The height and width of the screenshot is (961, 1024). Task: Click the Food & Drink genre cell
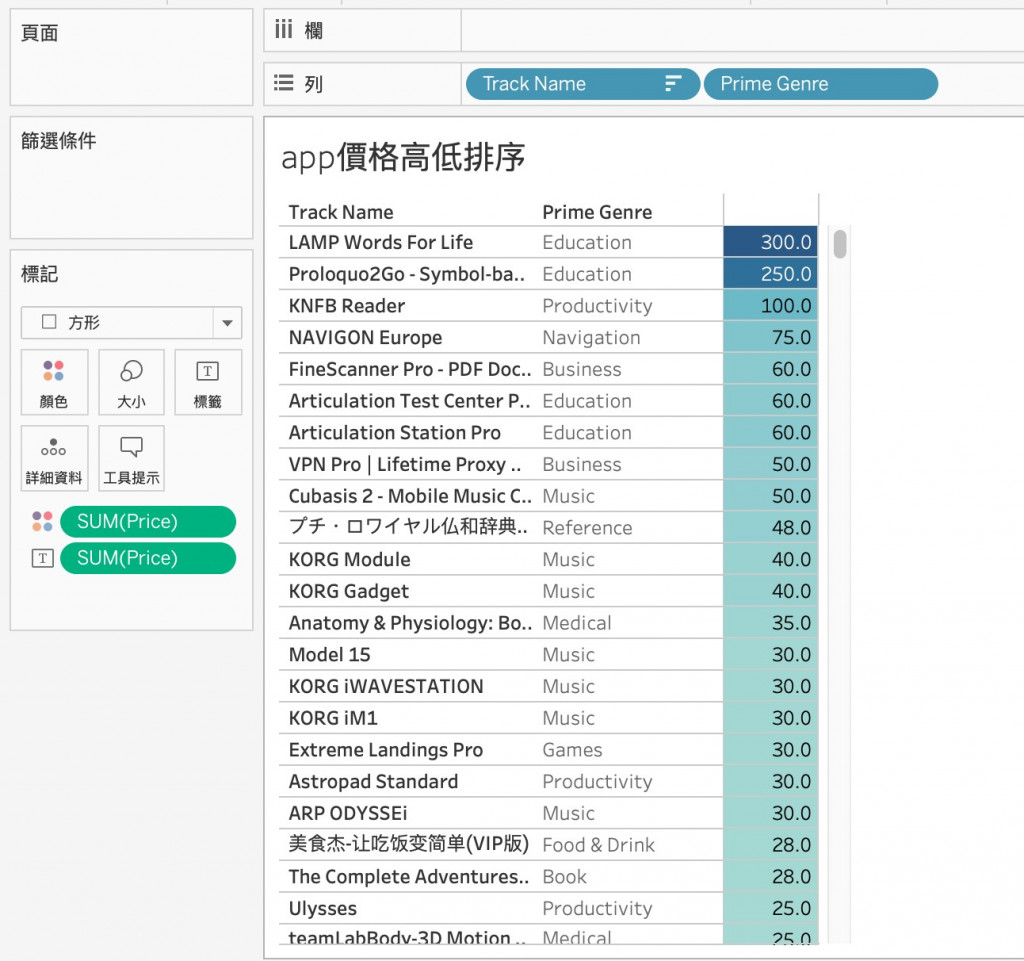[599, 845]
